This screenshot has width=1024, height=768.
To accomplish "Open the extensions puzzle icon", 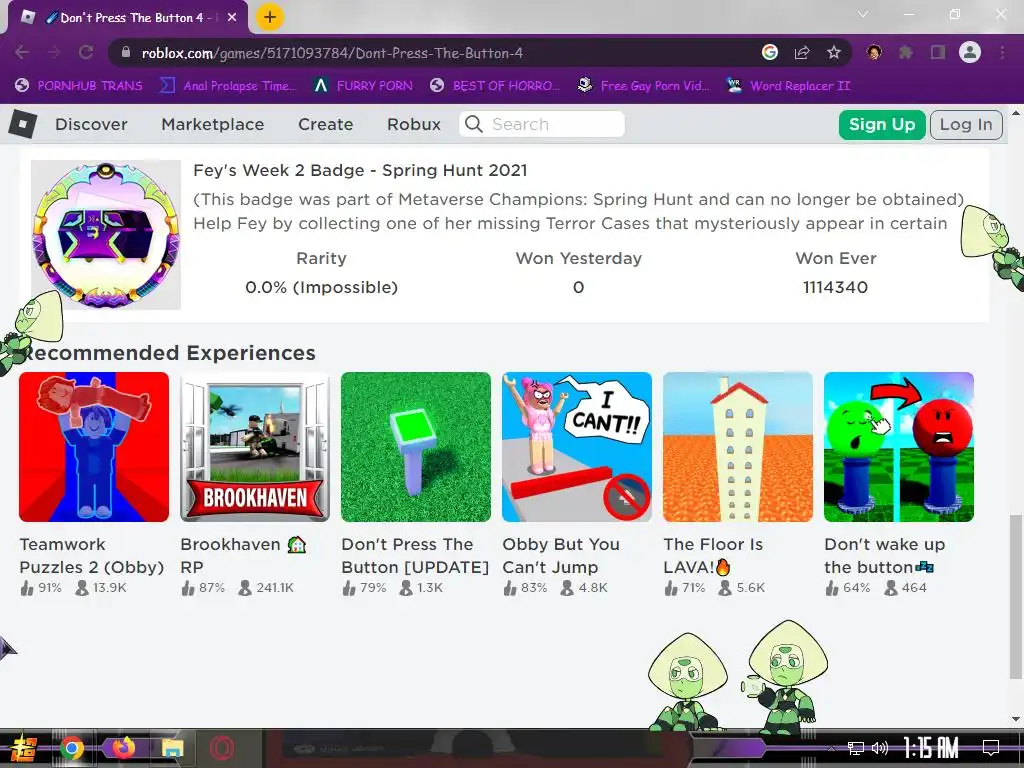I will (906, 52).
